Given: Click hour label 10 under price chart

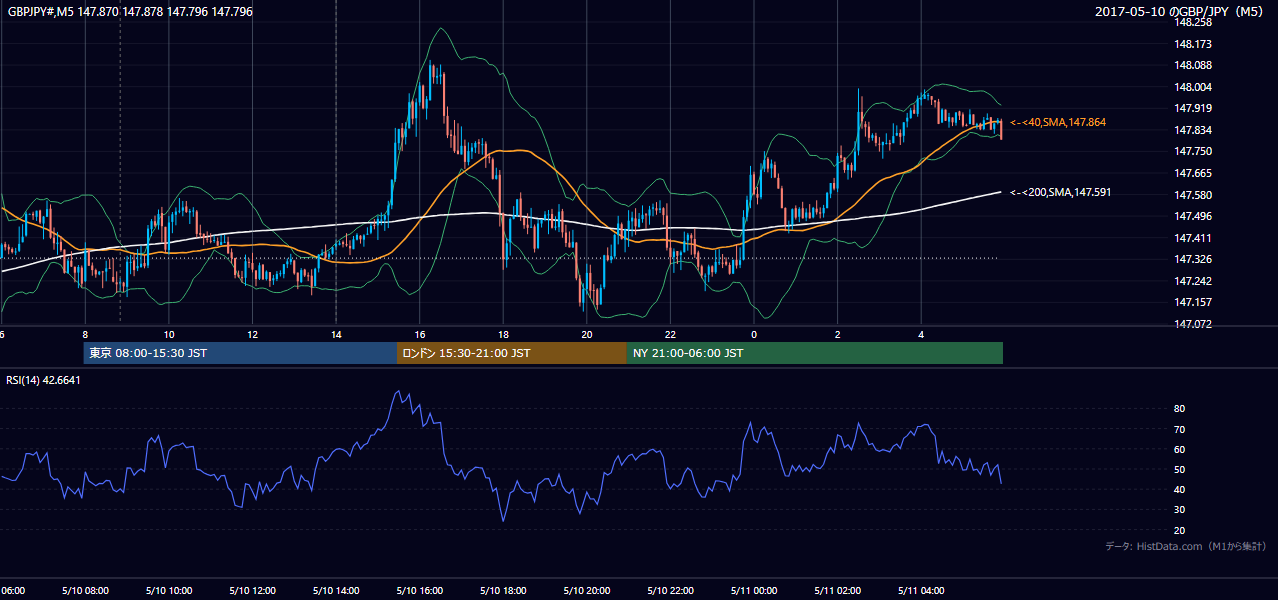Looking at the screenshot, I should [x=168, y=334].
